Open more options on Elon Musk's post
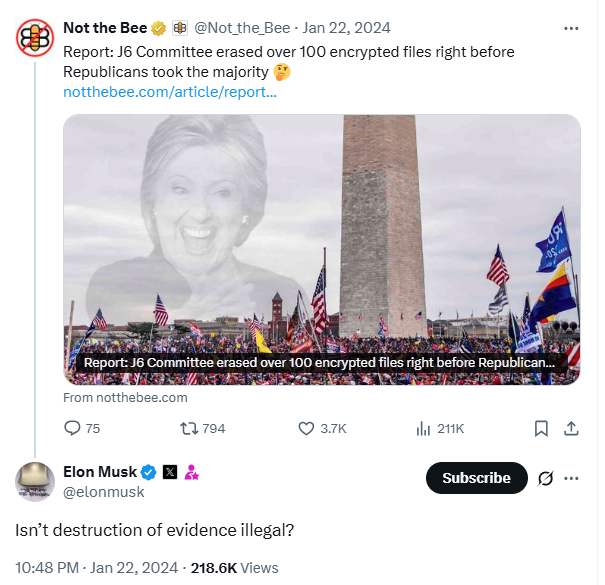The height and width of the screenshot is (585, 605). pyautogui.click(x=572, y=478)
